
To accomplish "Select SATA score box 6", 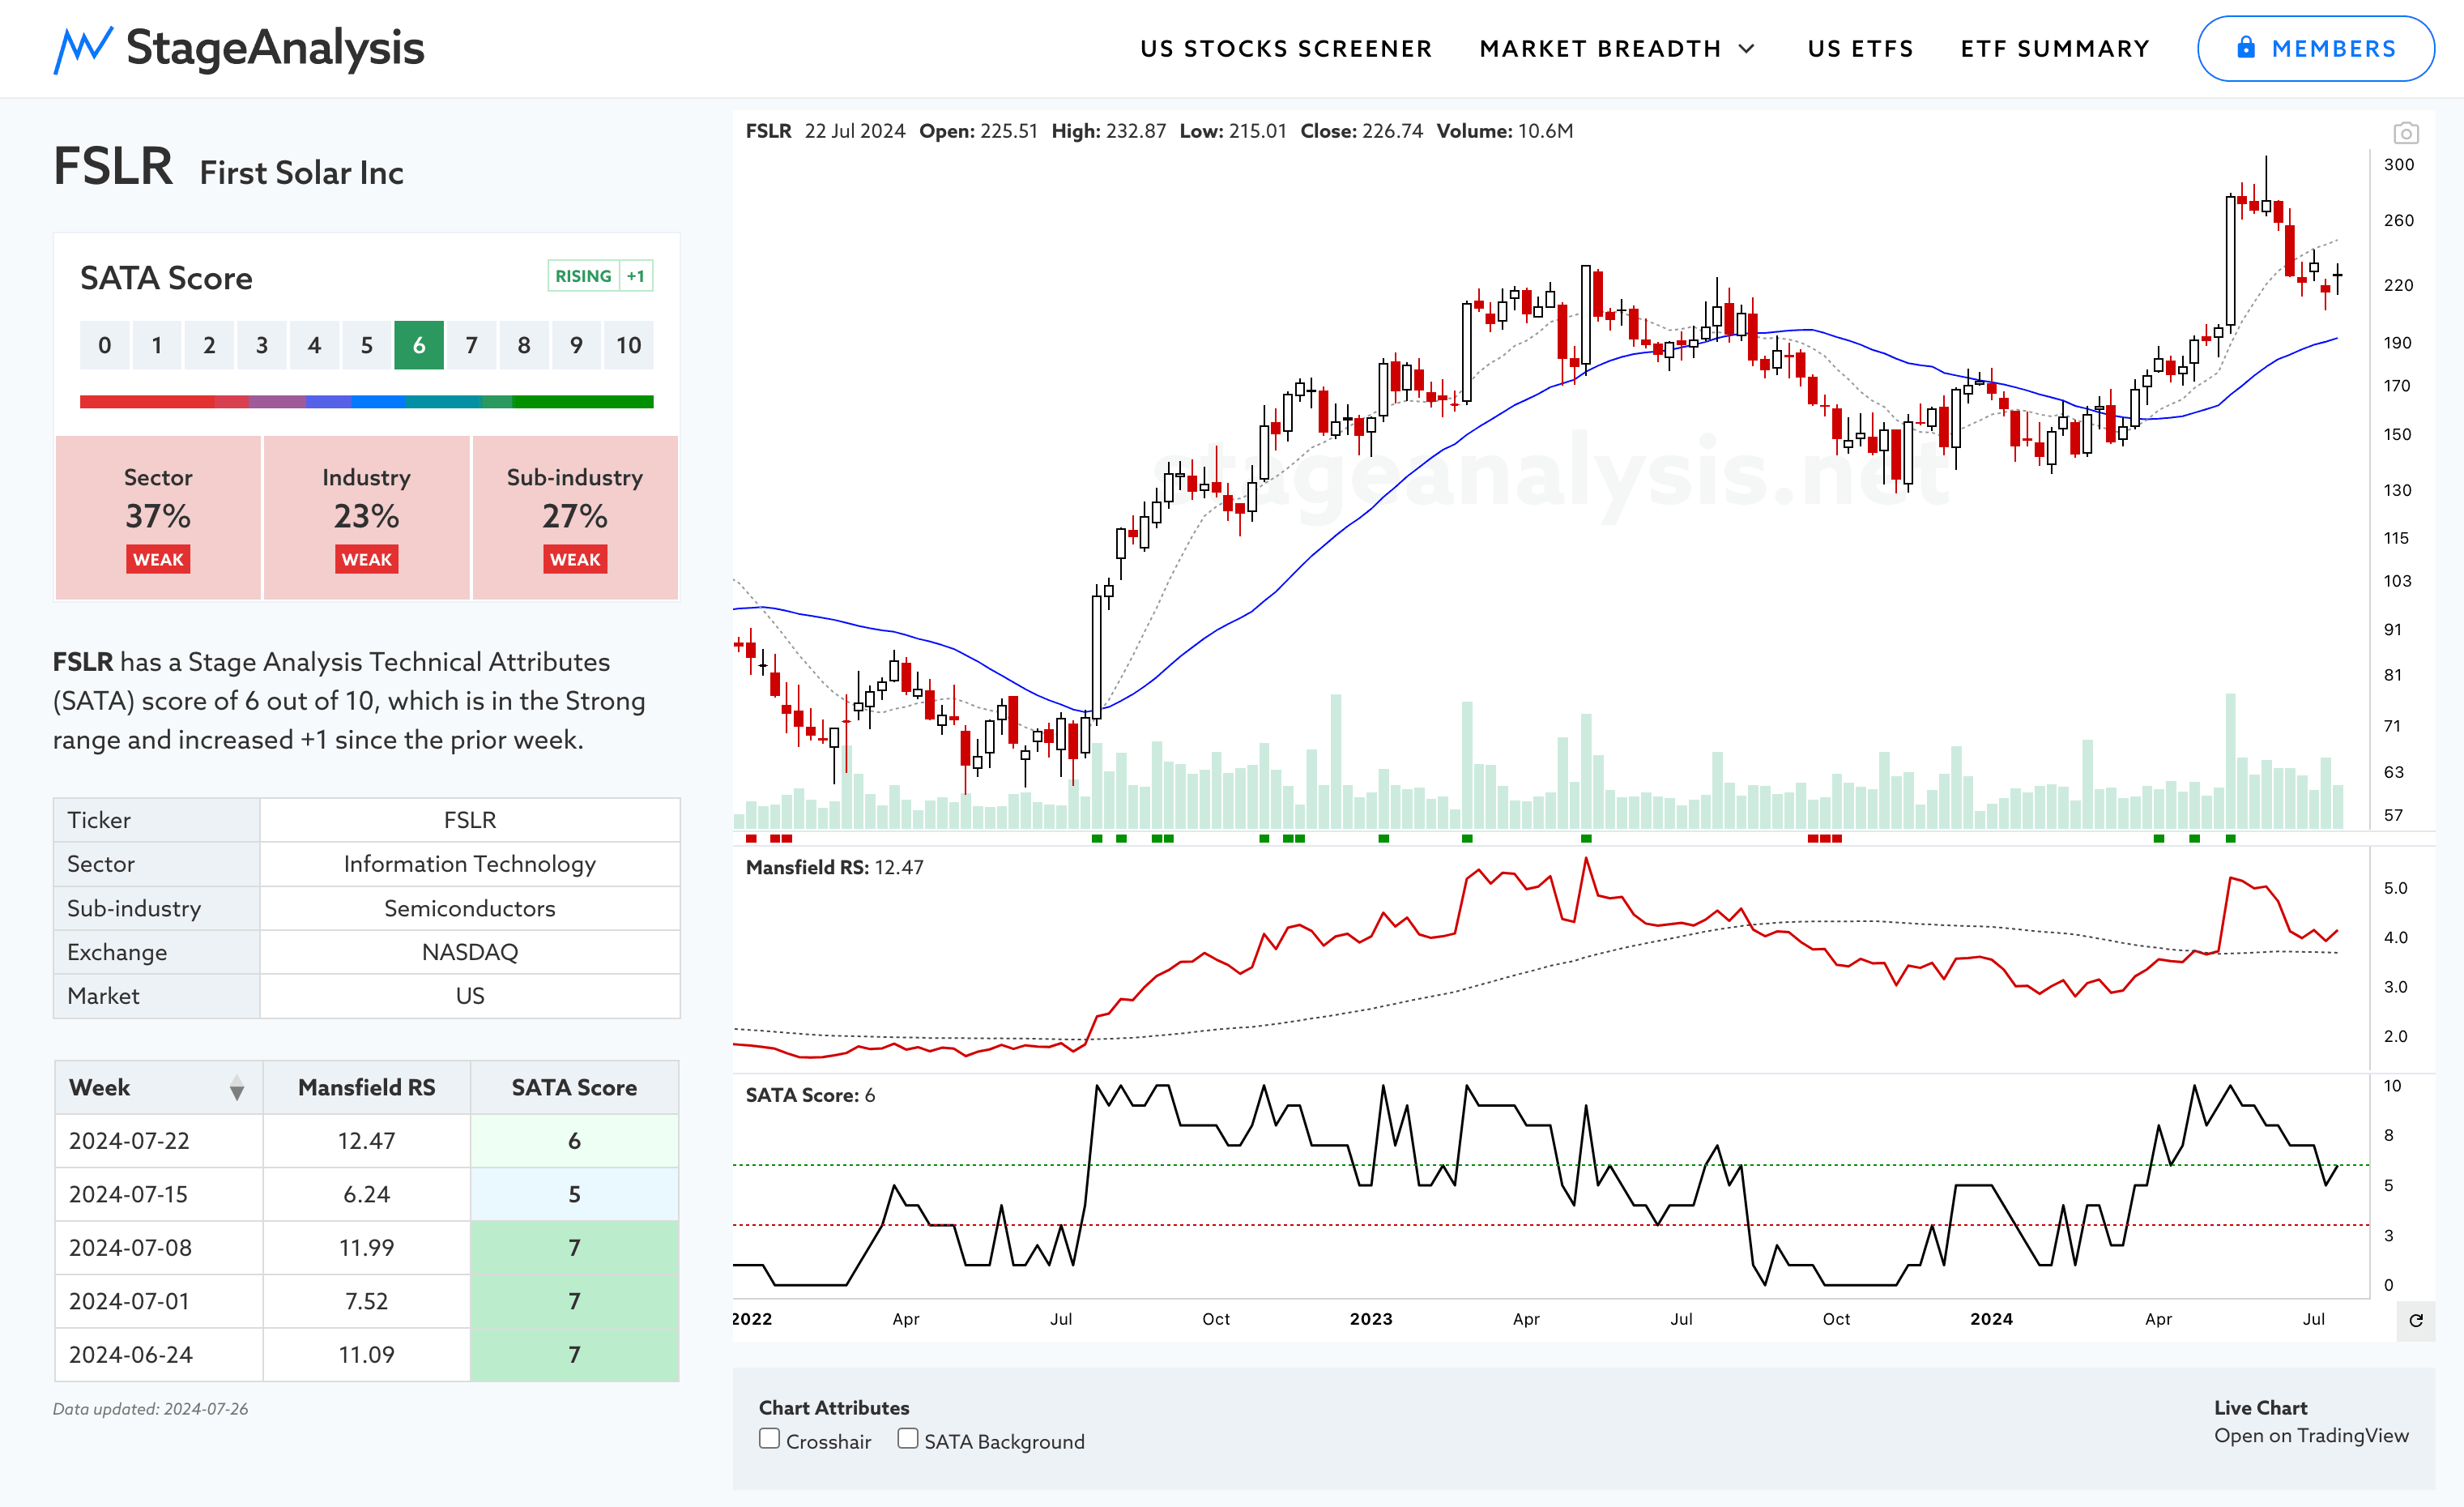I will [x=419, y=345].
